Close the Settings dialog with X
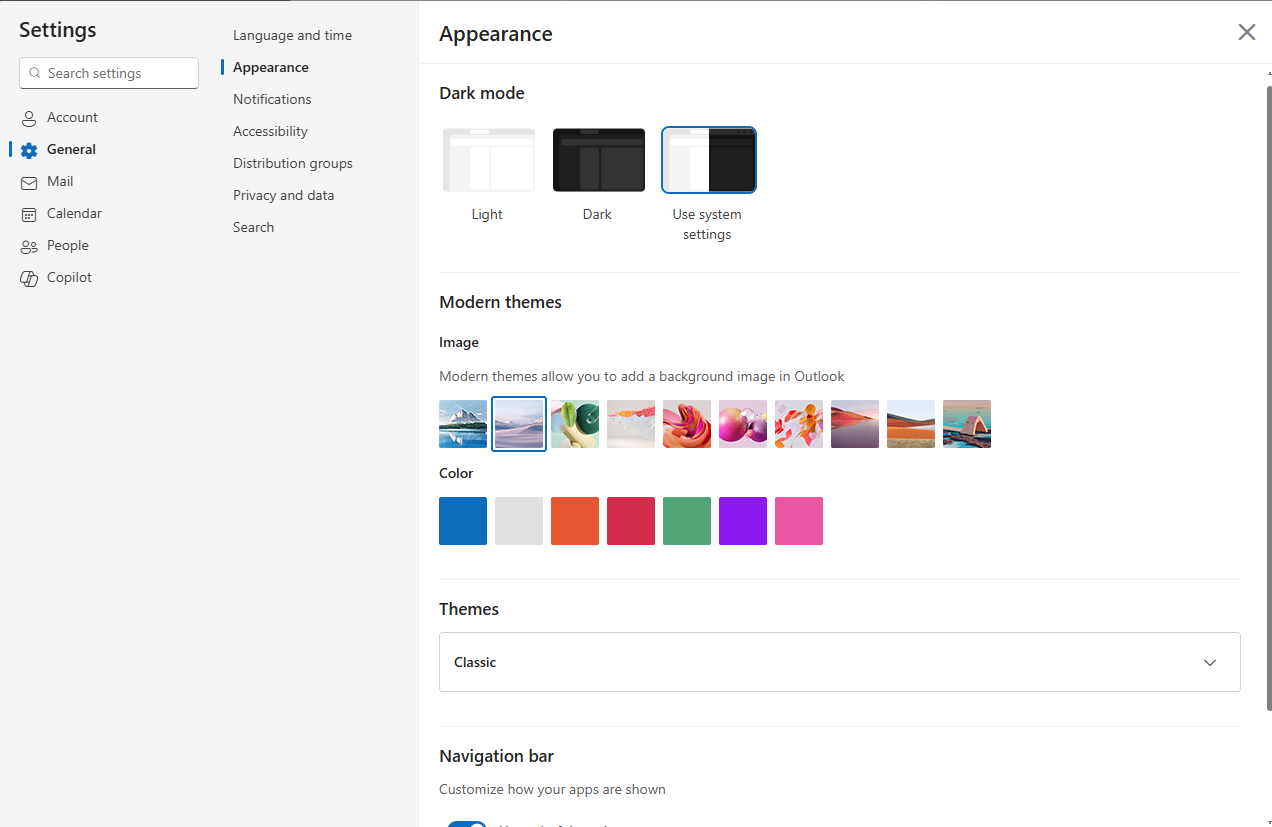This screenshot has height=827, width=1272. [x=1246, y=32]
